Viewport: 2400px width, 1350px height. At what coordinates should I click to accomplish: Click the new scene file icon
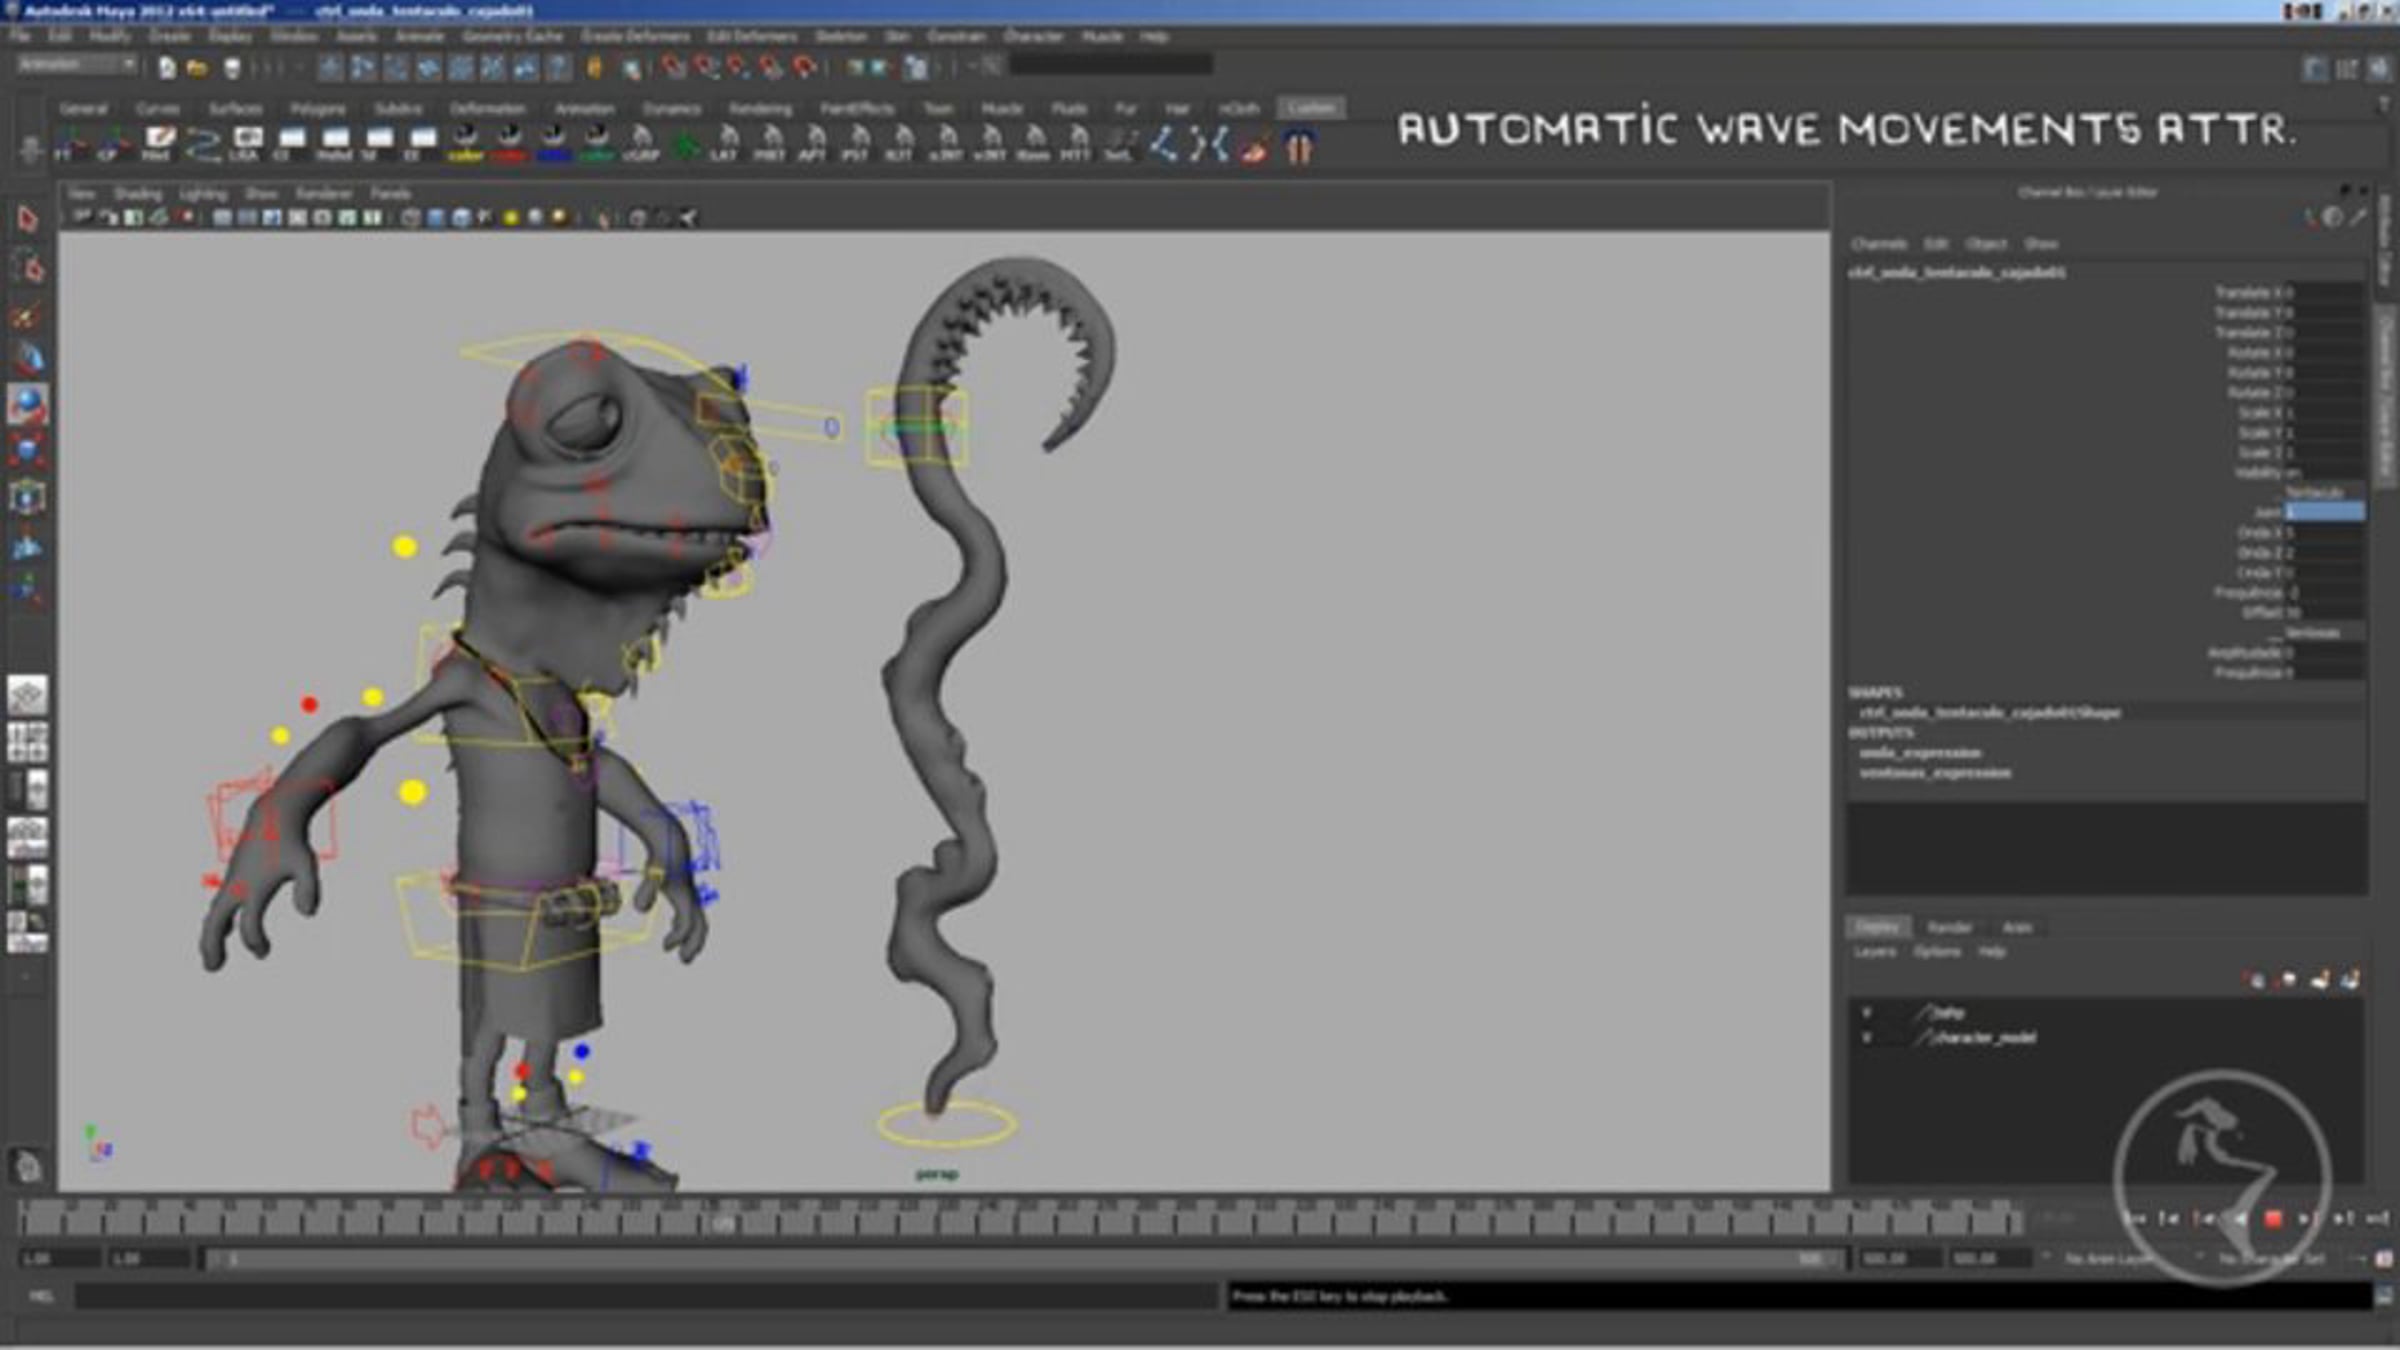pyautogui.click(x=167, y=67)
